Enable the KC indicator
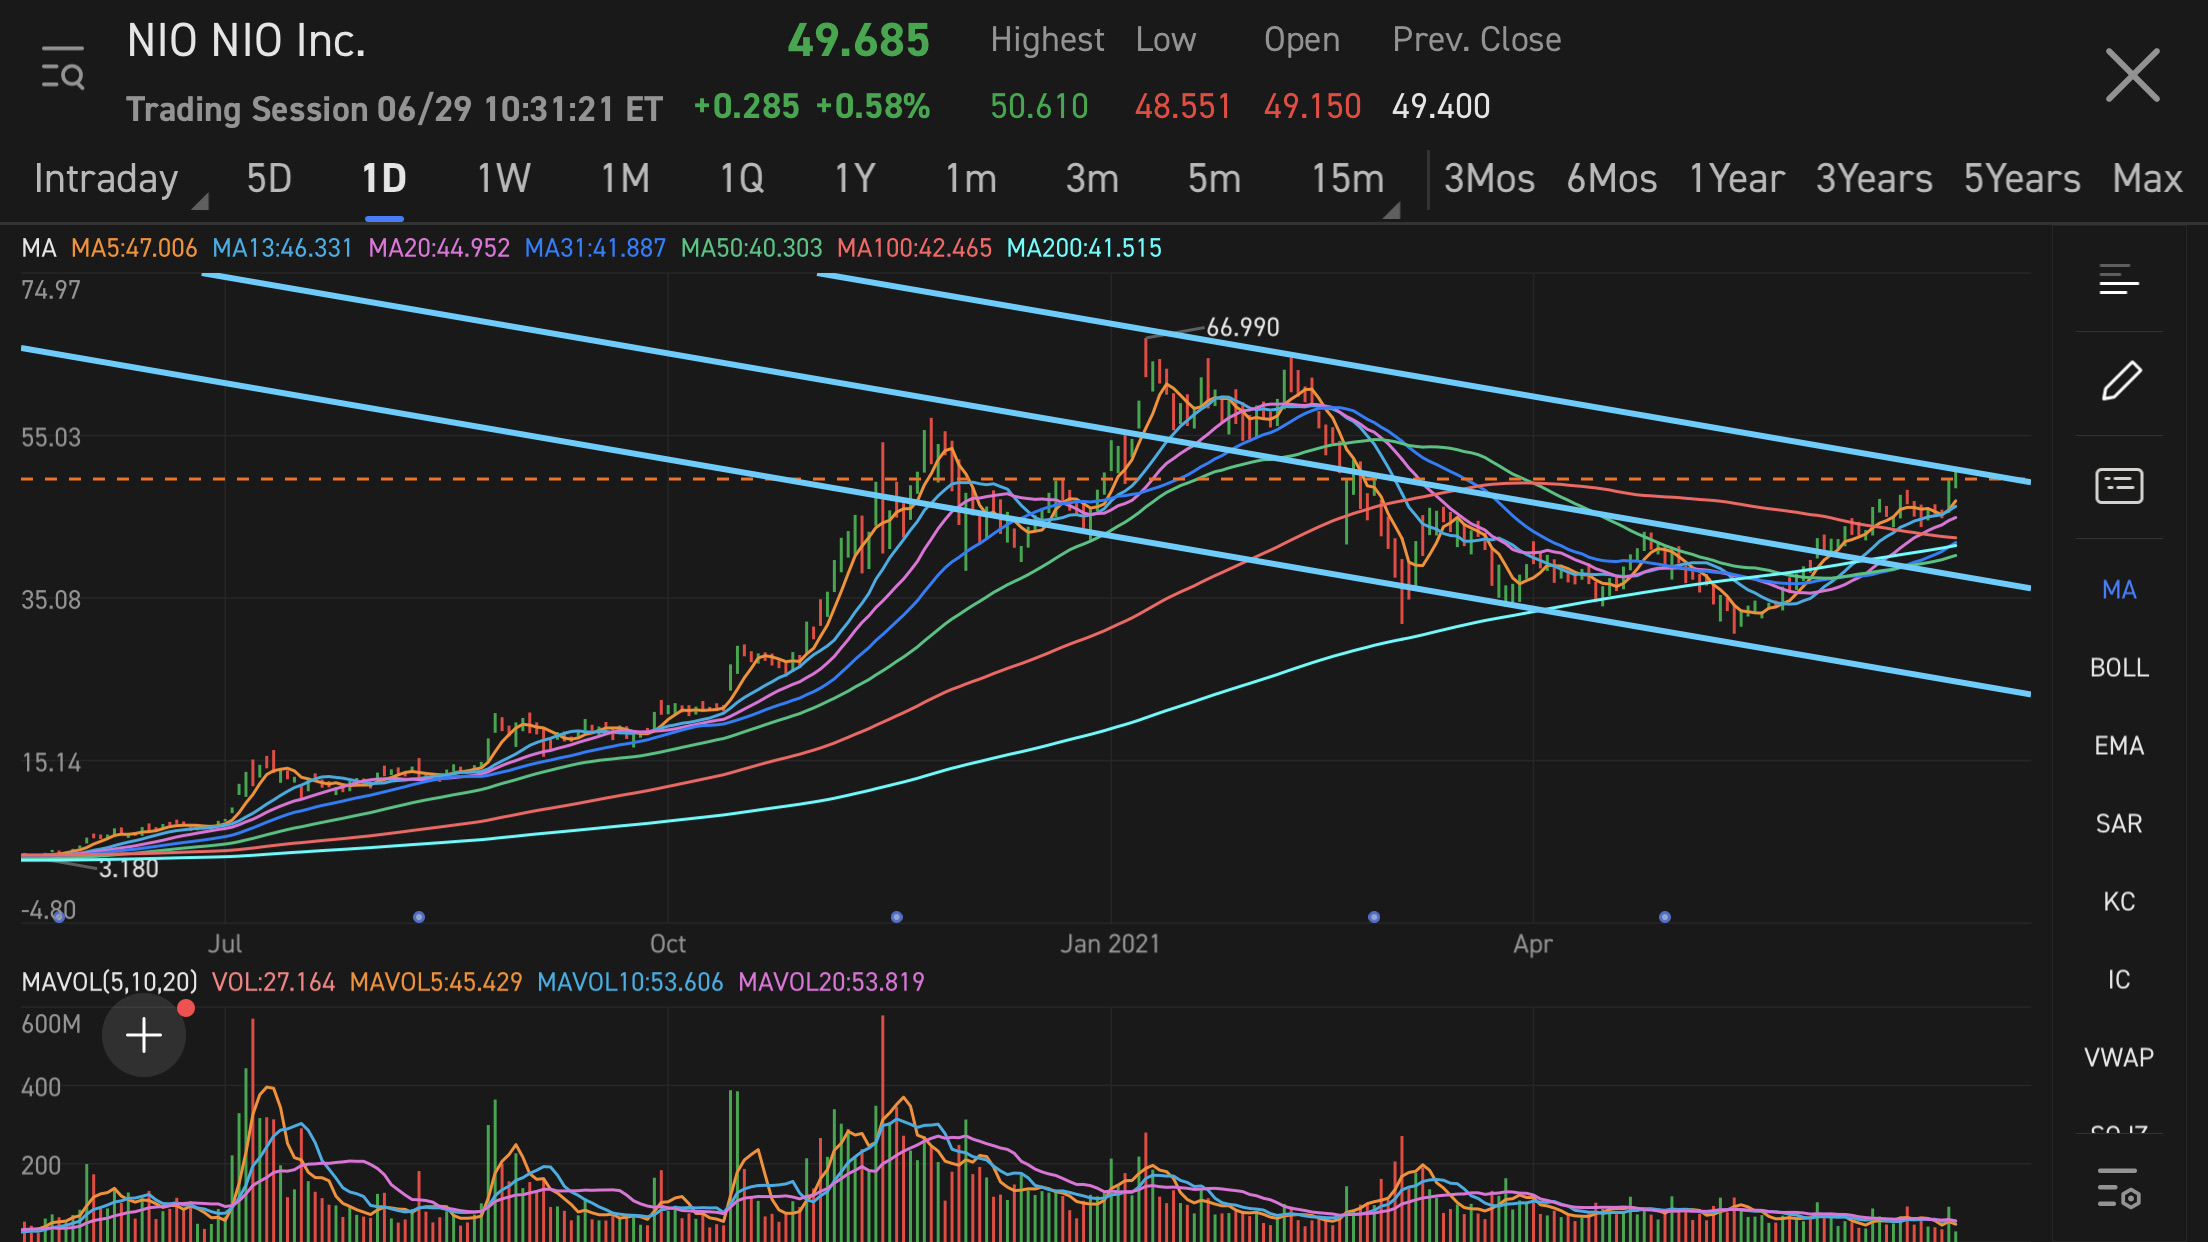Viewport: 2208px width, 1242px height. 2119,902
